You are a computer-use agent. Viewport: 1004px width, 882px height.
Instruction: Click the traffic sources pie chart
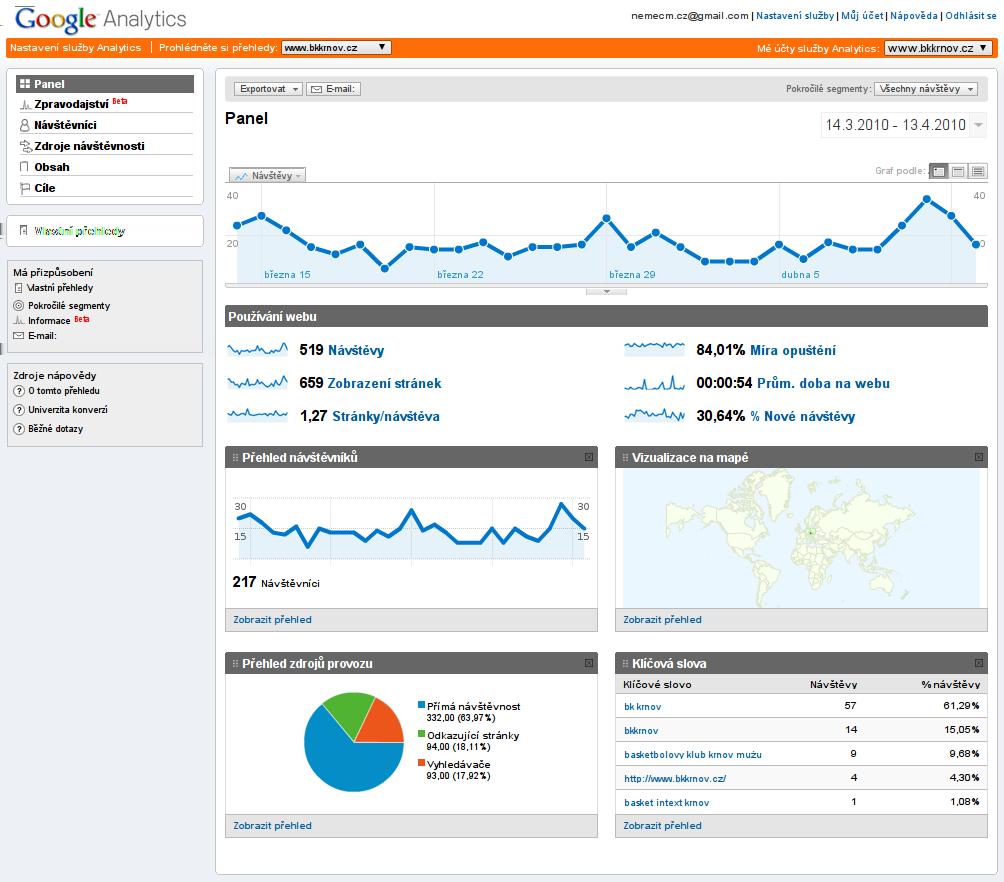354,742
